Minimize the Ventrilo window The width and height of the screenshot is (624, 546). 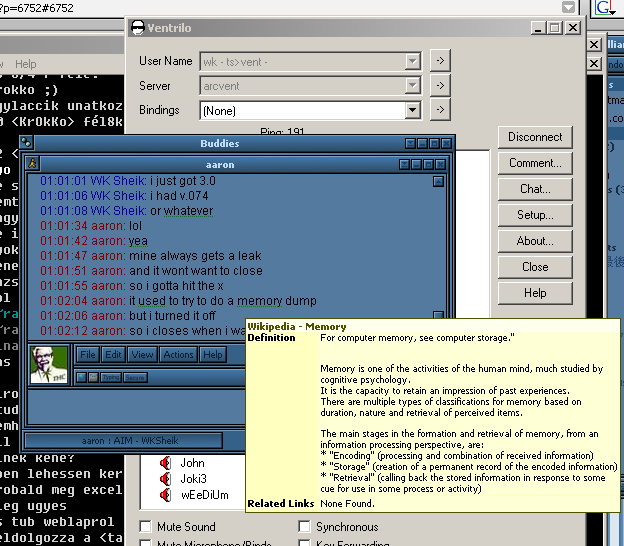pos(538,28)
